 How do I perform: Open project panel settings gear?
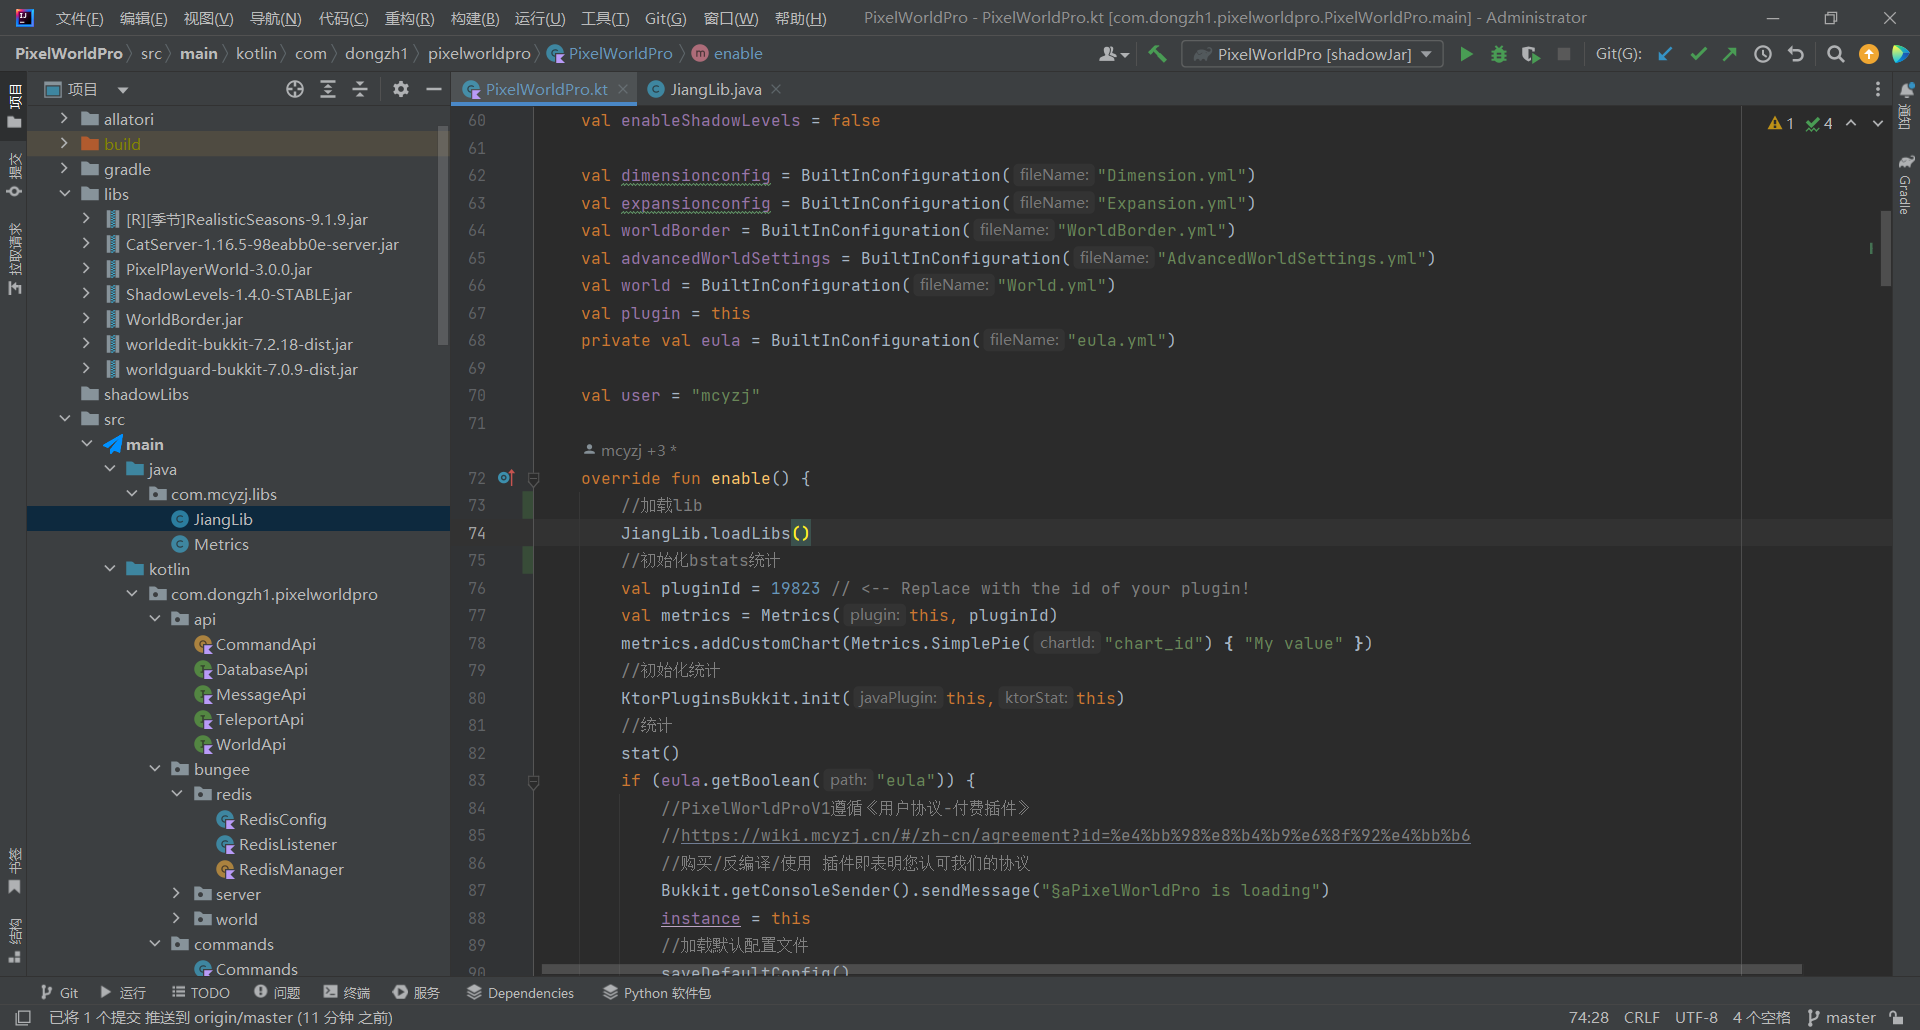(401, 89)
